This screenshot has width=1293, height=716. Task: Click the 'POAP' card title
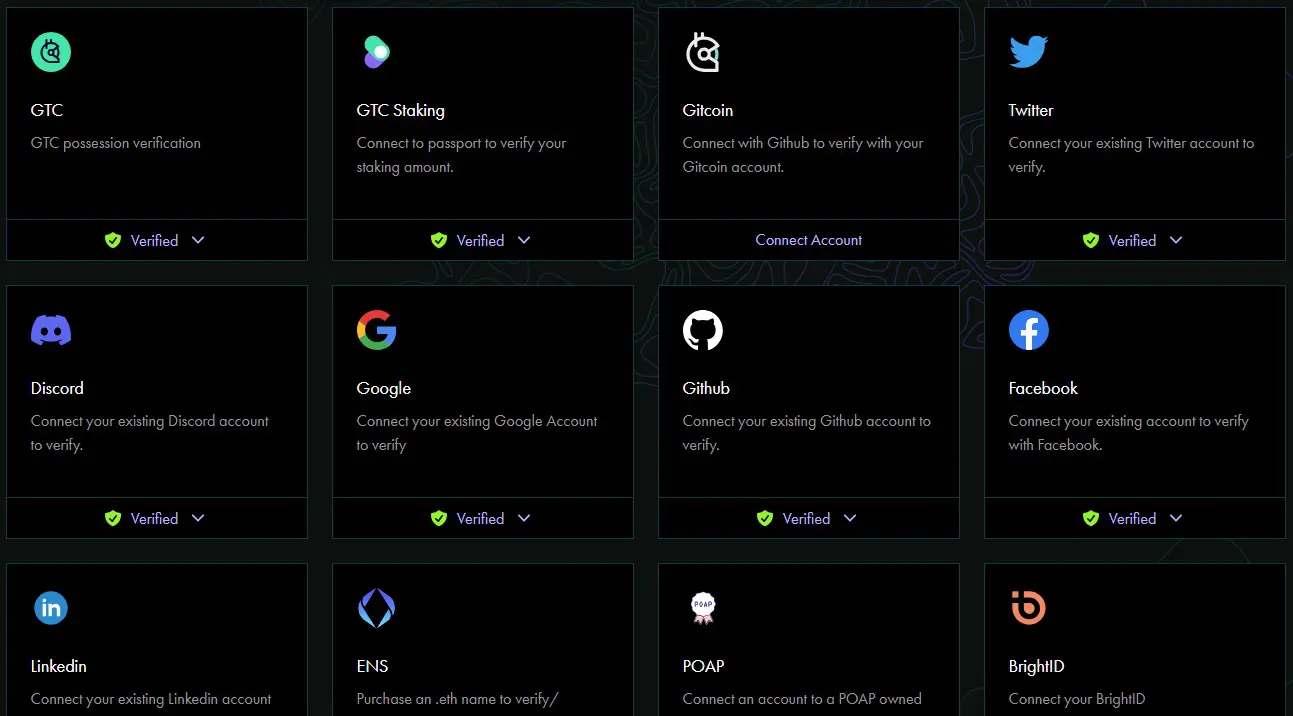tap(703, 666)
